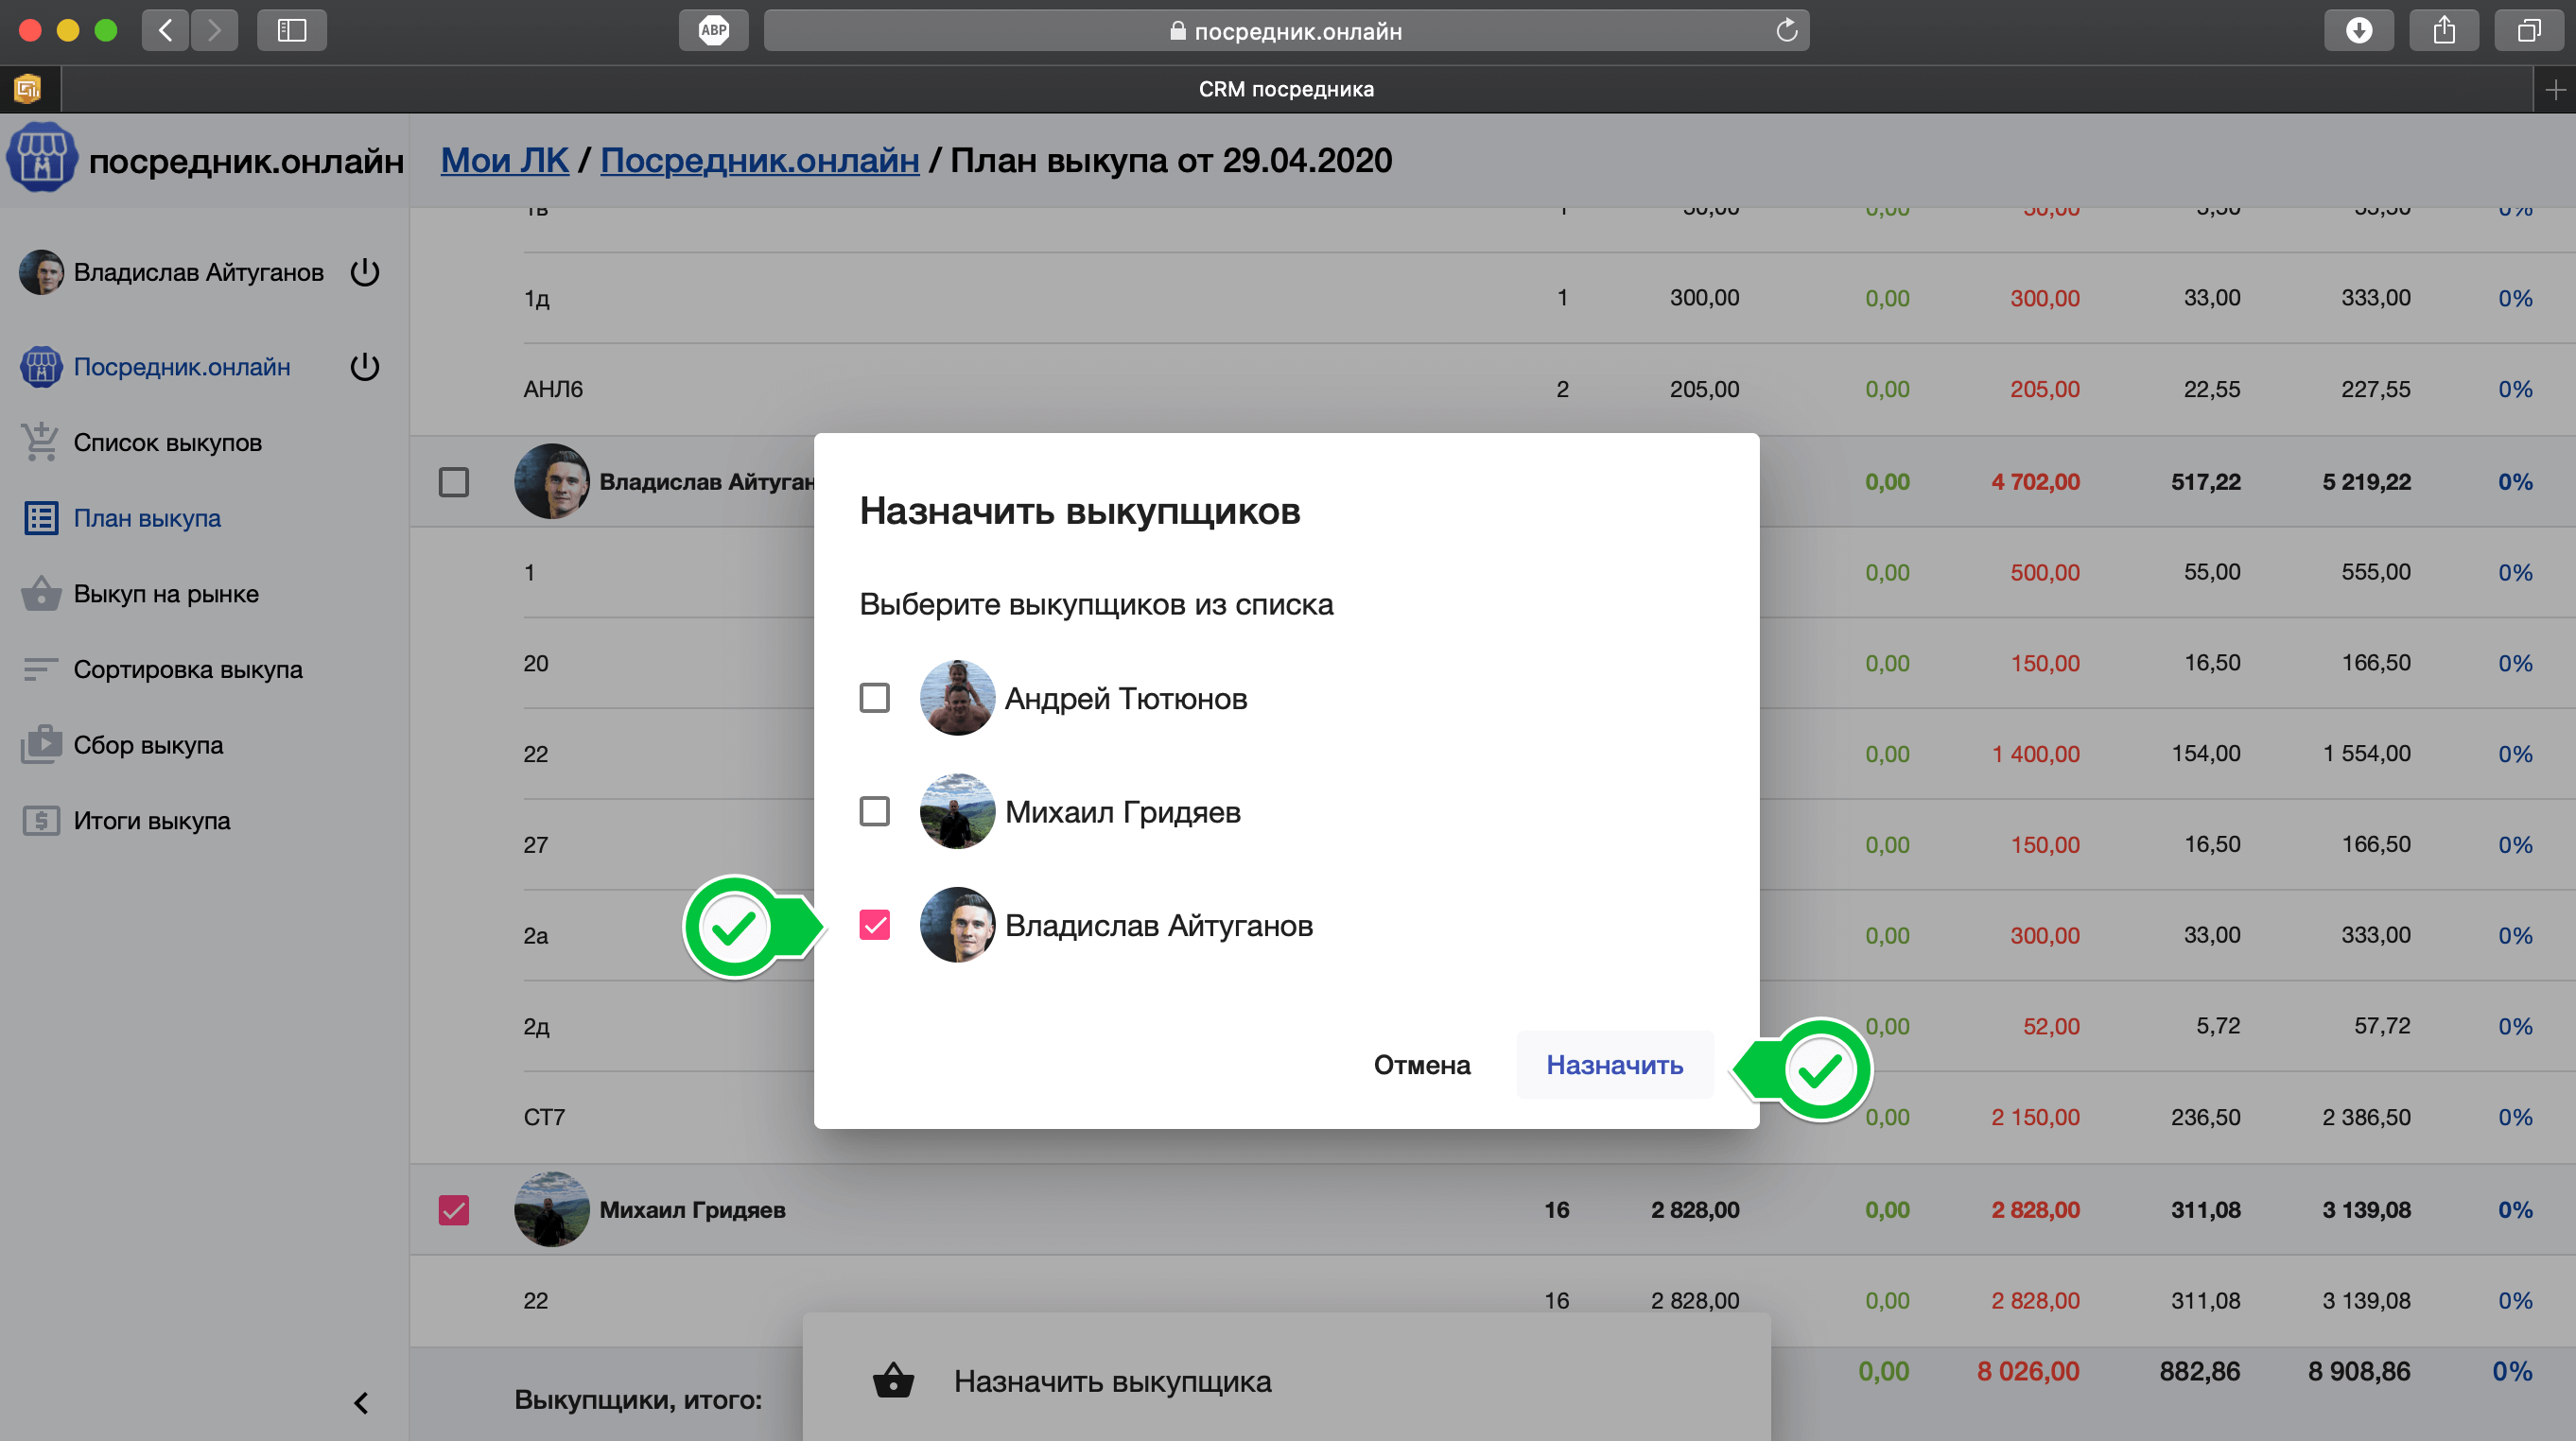Click the Safari share icon
2576x1441 pixels.
click(2443, 30)
